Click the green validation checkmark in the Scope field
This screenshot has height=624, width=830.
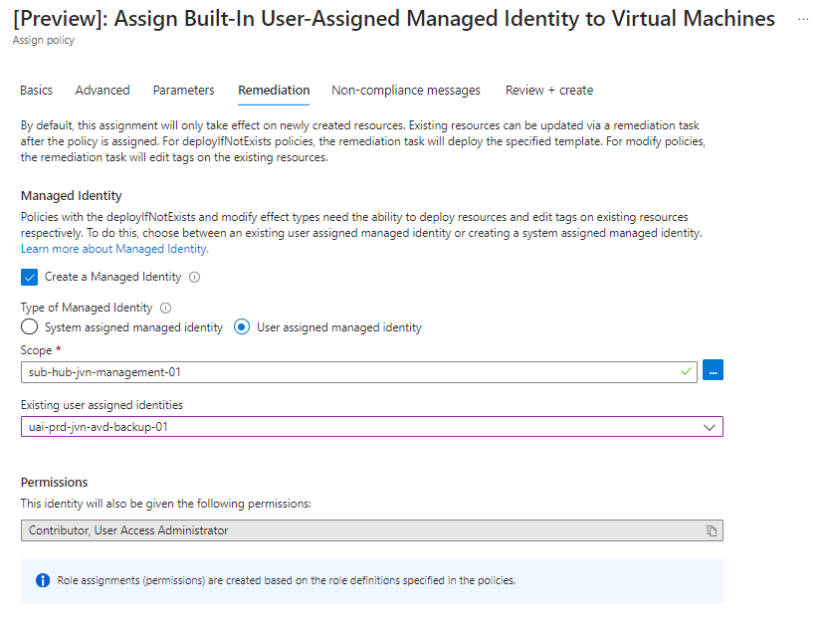(x=686, y=372)
